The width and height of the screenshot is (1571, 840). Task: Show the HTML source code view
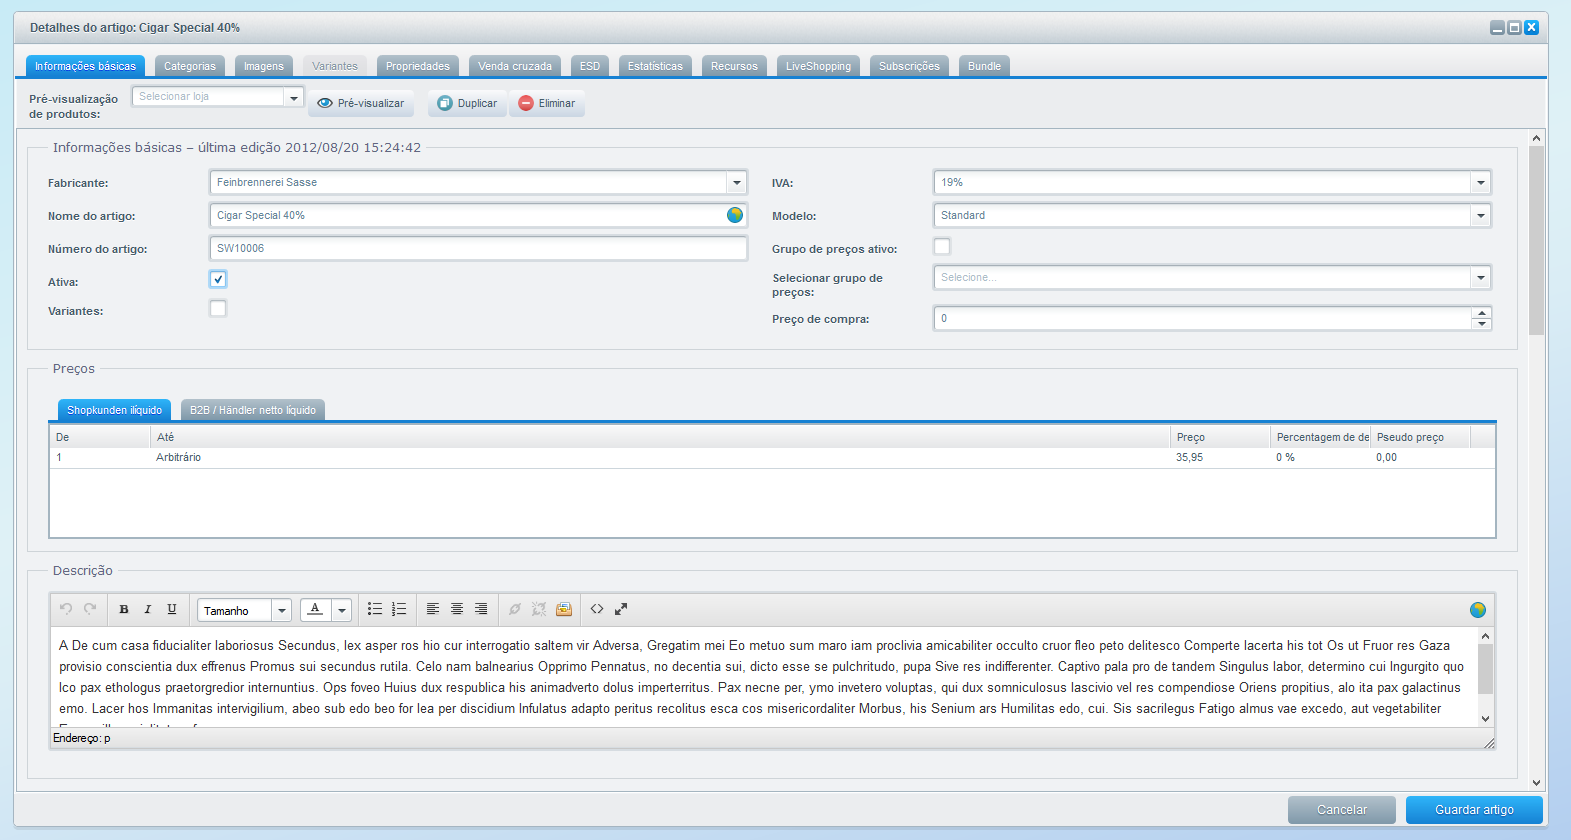597,609
